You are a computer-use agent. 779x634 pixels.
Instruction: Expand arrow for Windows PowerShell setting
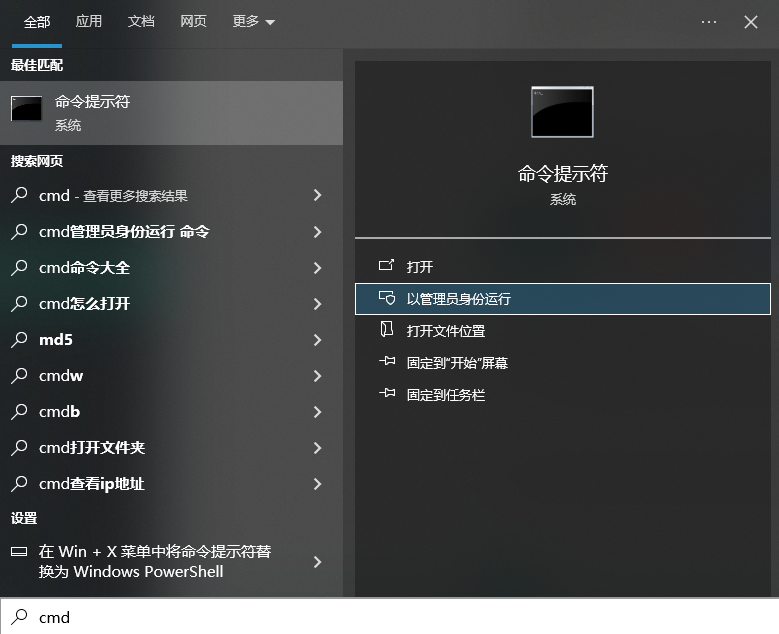317,562
